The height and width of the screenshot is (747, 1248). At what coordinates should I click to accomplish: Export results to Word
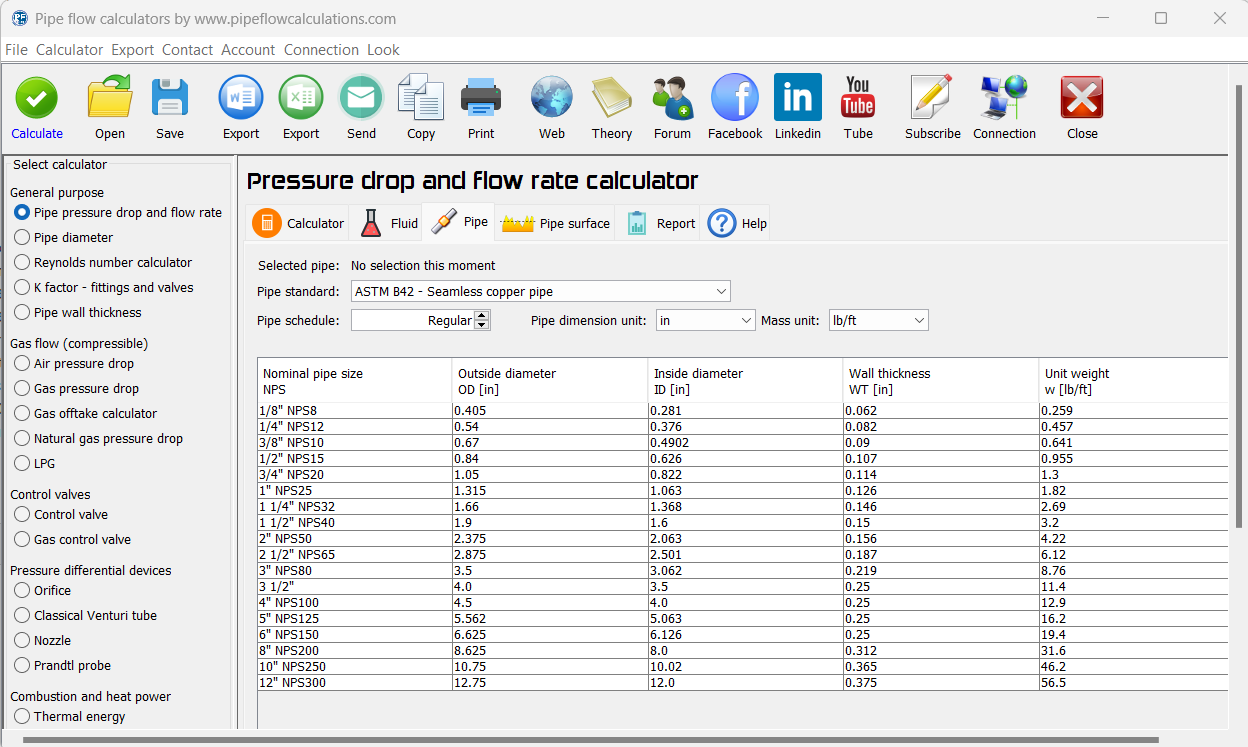(240, 107)
